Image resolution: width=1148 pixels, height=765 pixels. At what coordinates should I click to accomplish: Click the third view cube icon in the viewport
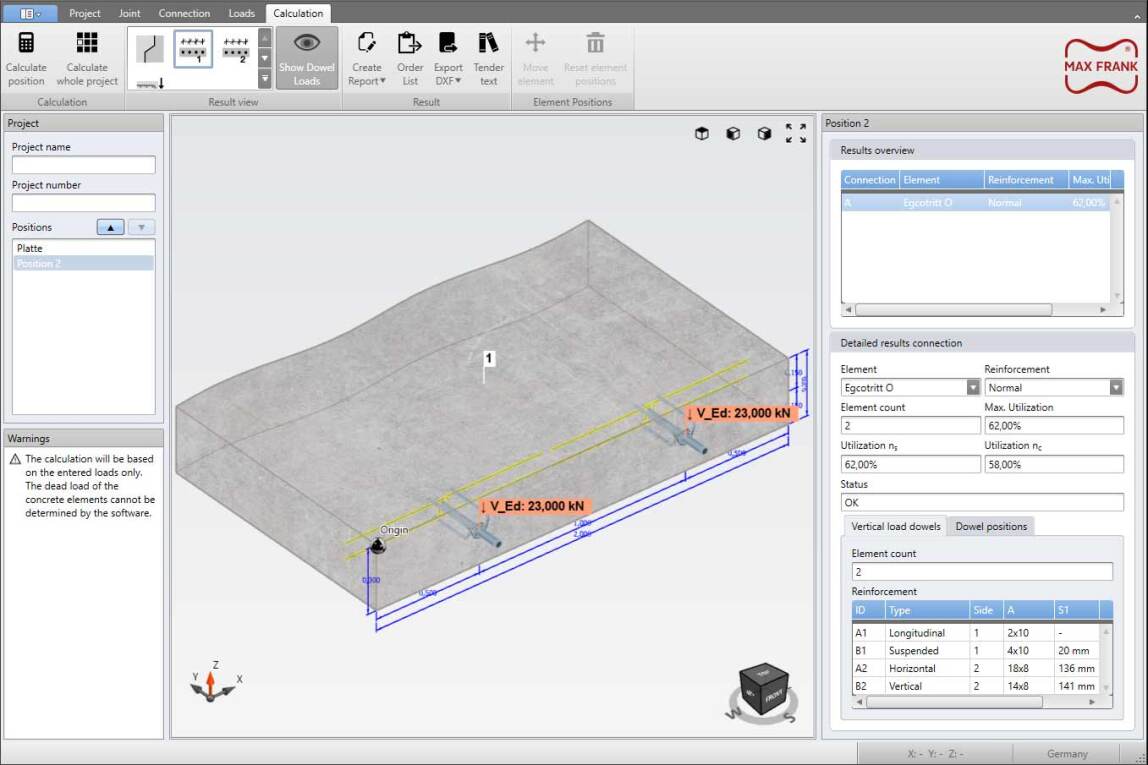(x=764, y=133)
